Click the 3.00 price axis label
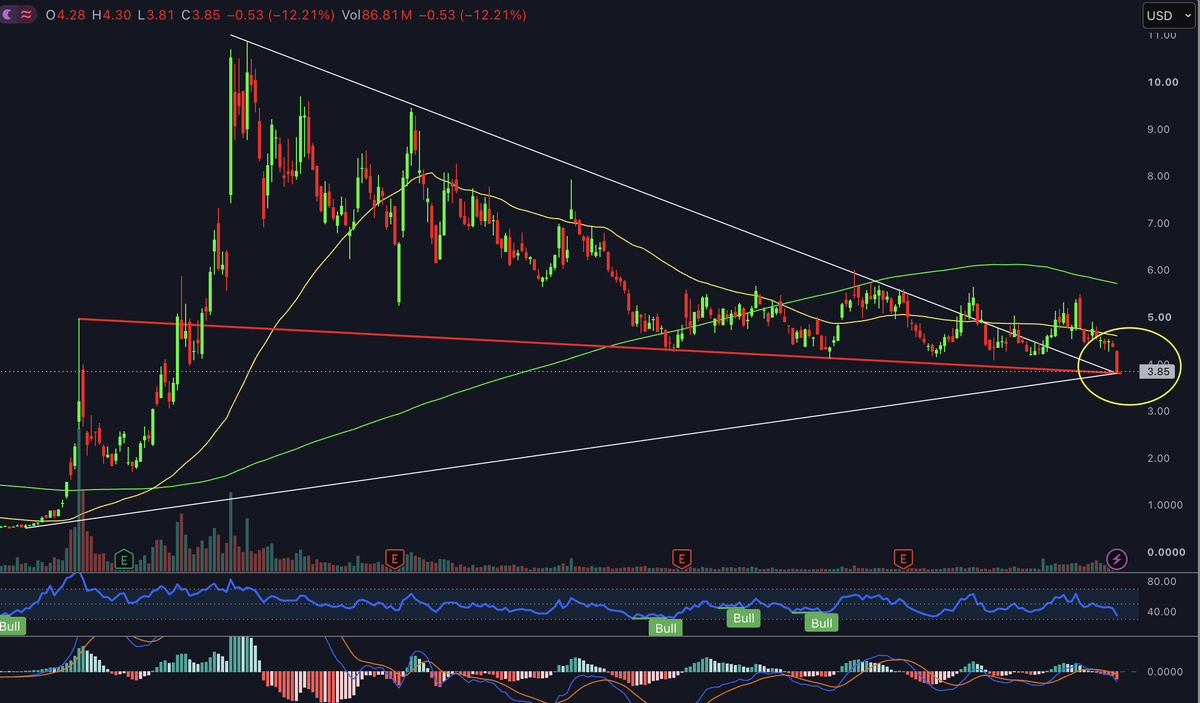Screen dimensions: 1200x703 click(1158, 411)
